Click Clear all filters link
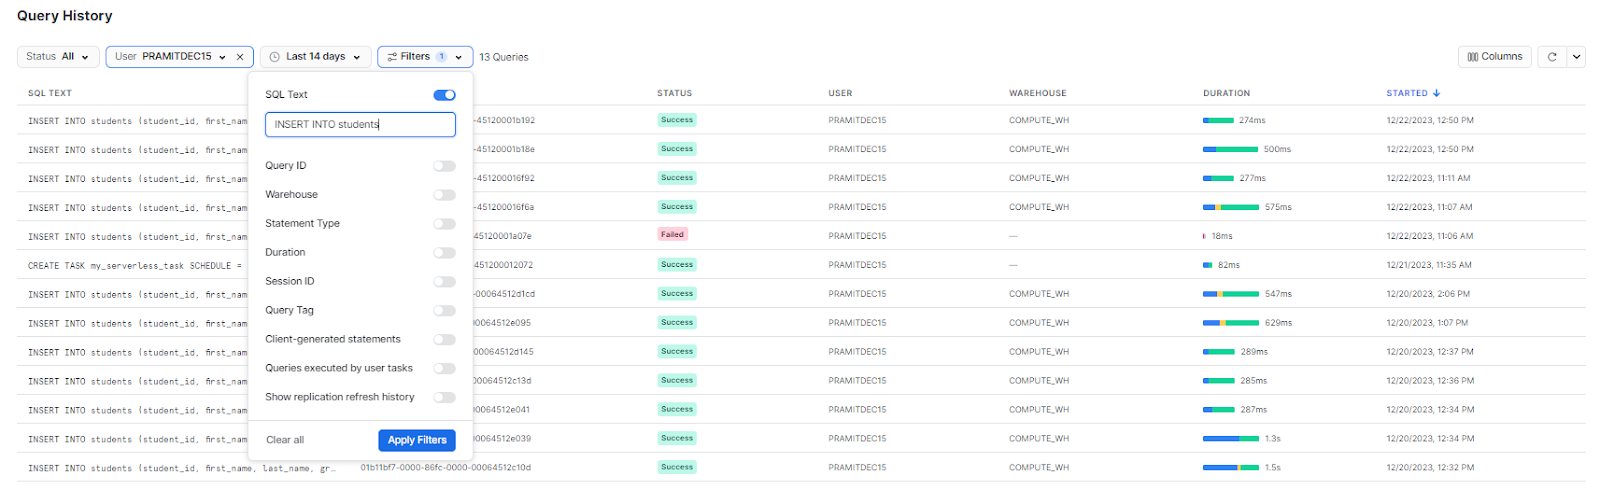The image size is (1600, 504). click(285, 440)
